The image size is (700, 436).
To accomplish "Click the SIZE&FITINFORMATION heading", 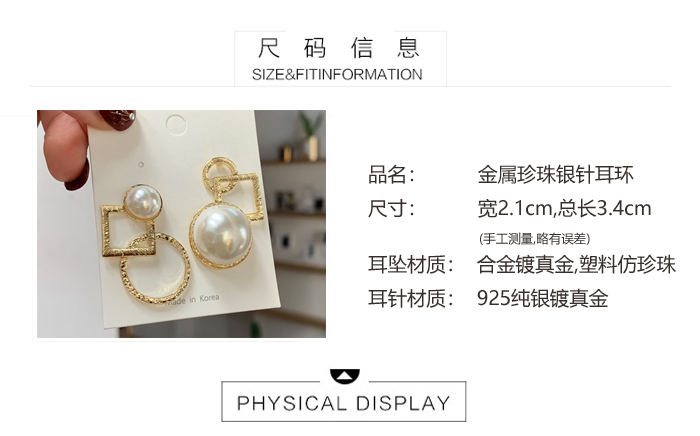I will pyautogui.click(x=337, y=74).
